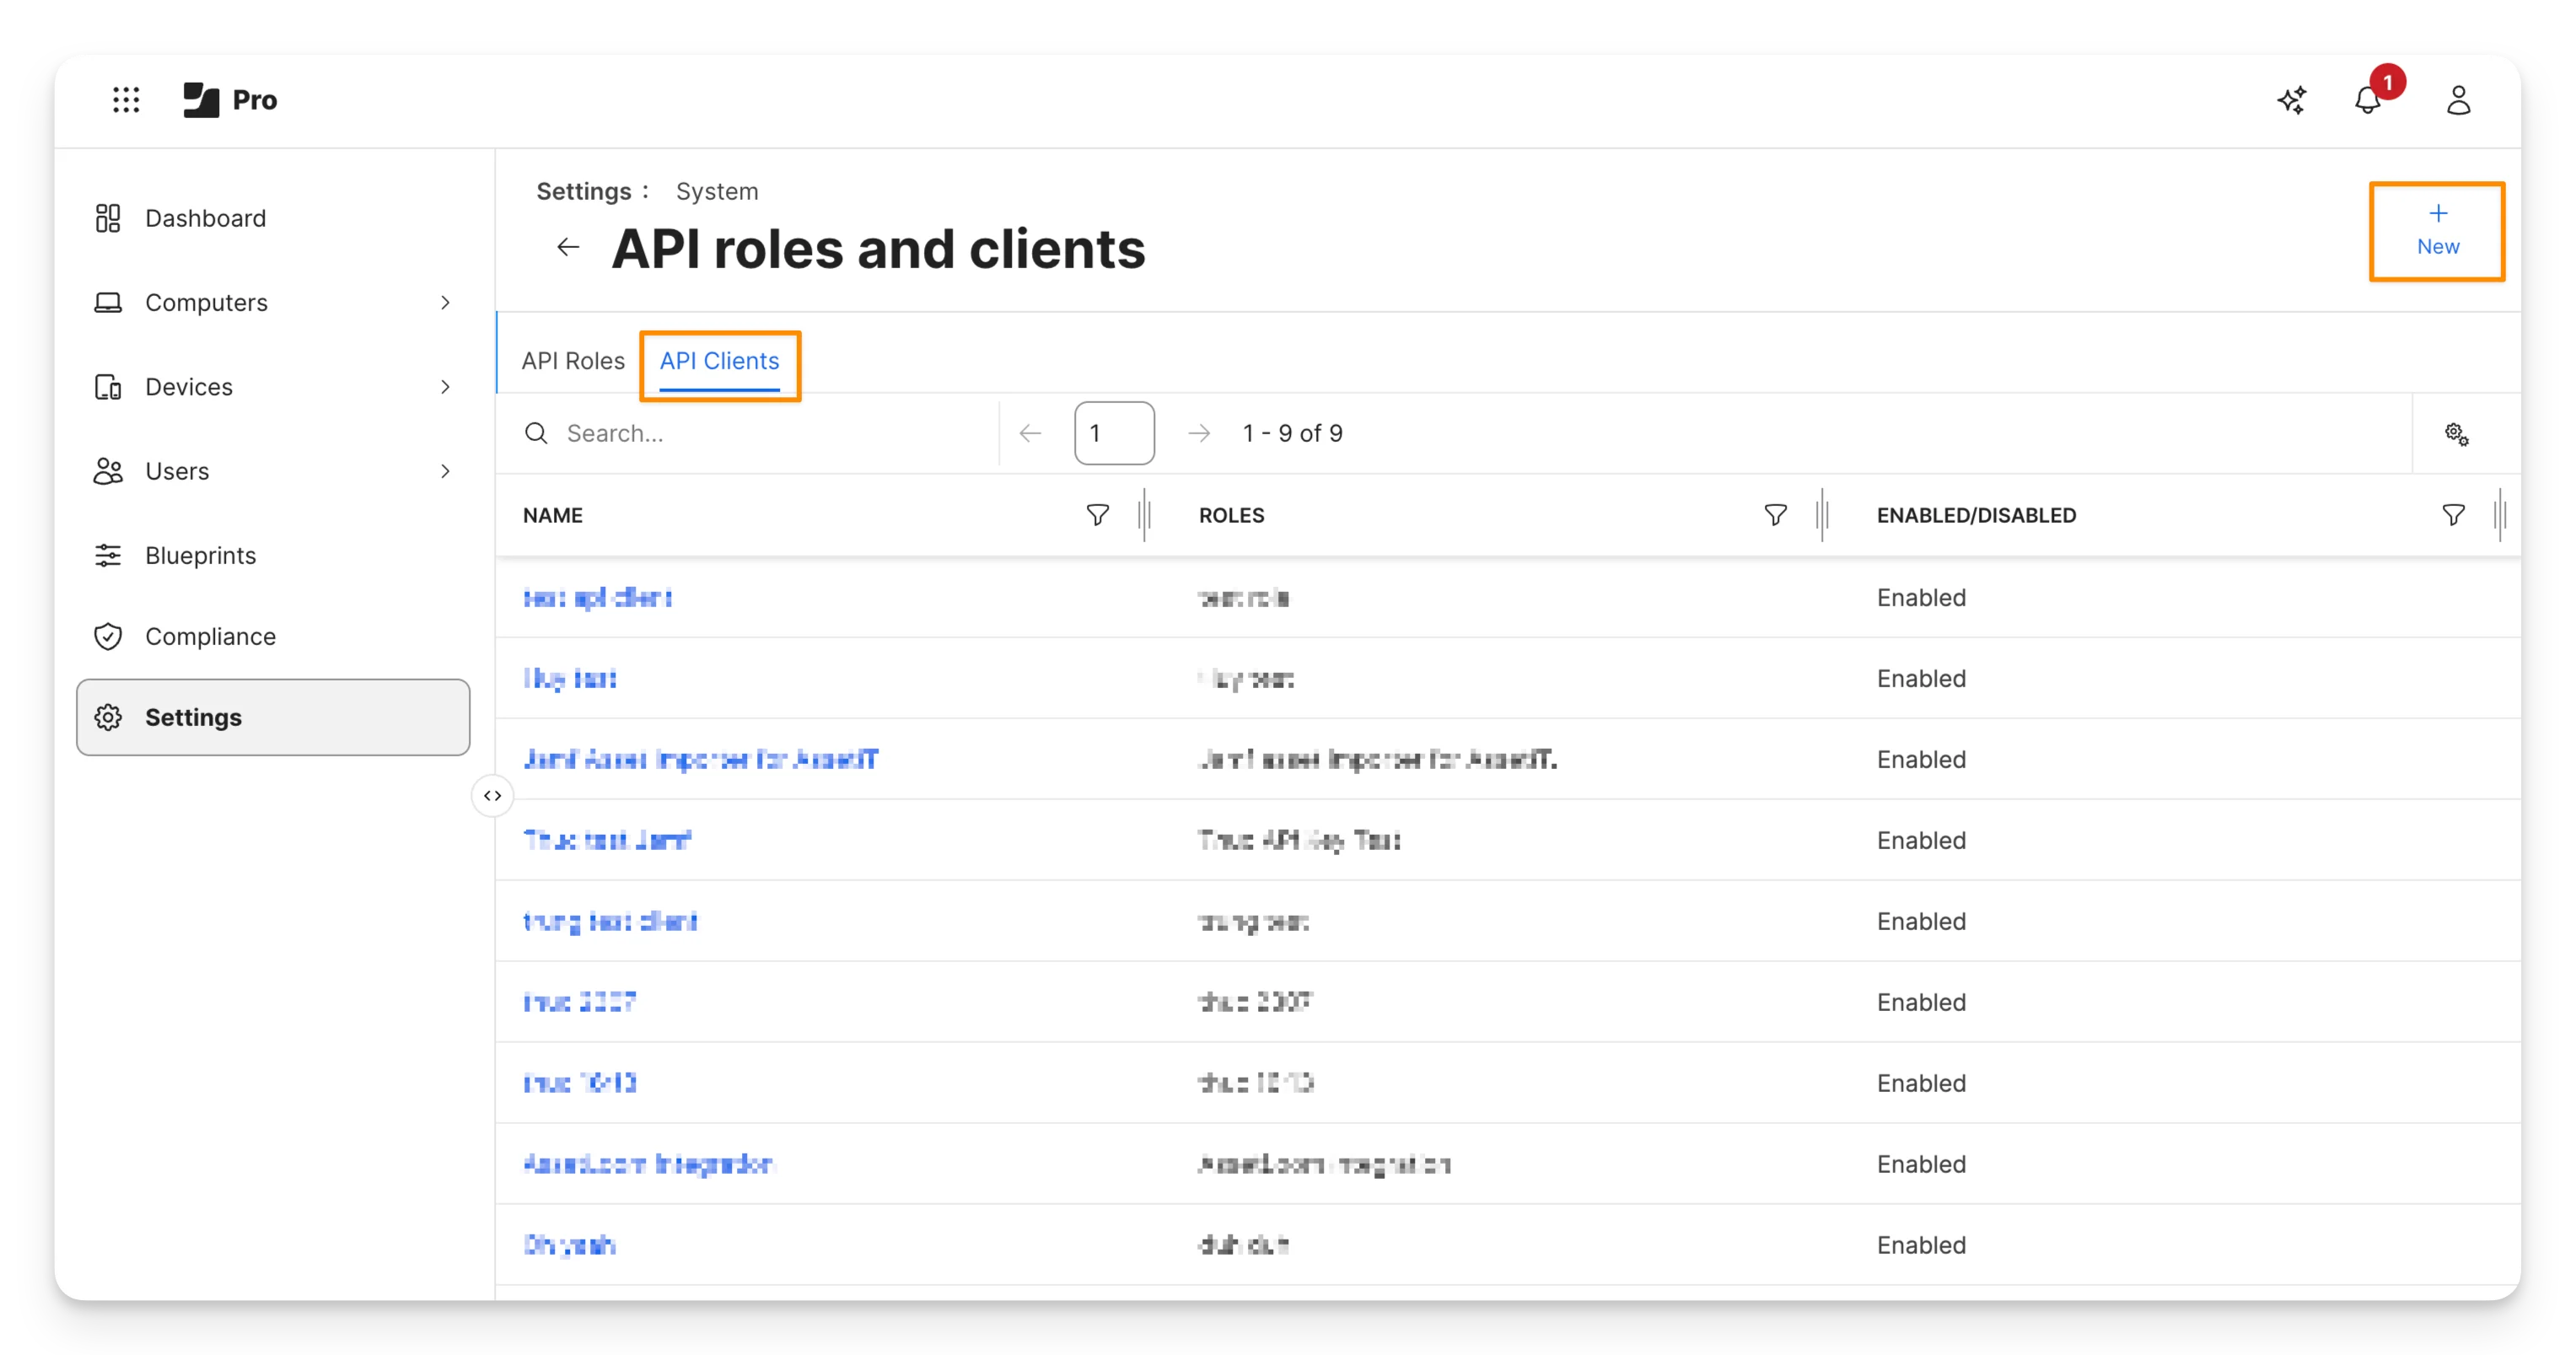
Task: Open table column settings gear icon
Action: tap(2456, 433)
